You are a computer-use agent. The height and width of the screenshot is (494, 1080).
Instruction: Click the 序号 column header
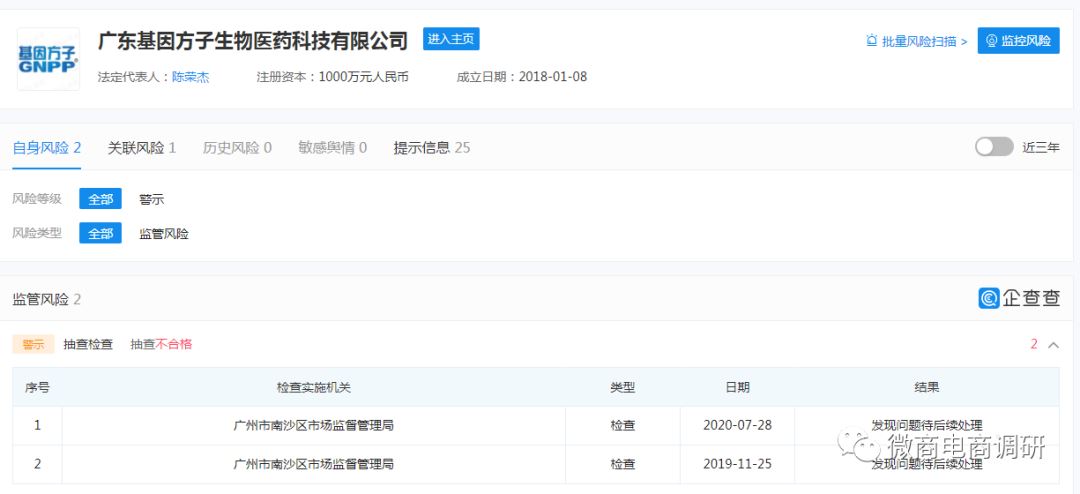tap(37, 388)
